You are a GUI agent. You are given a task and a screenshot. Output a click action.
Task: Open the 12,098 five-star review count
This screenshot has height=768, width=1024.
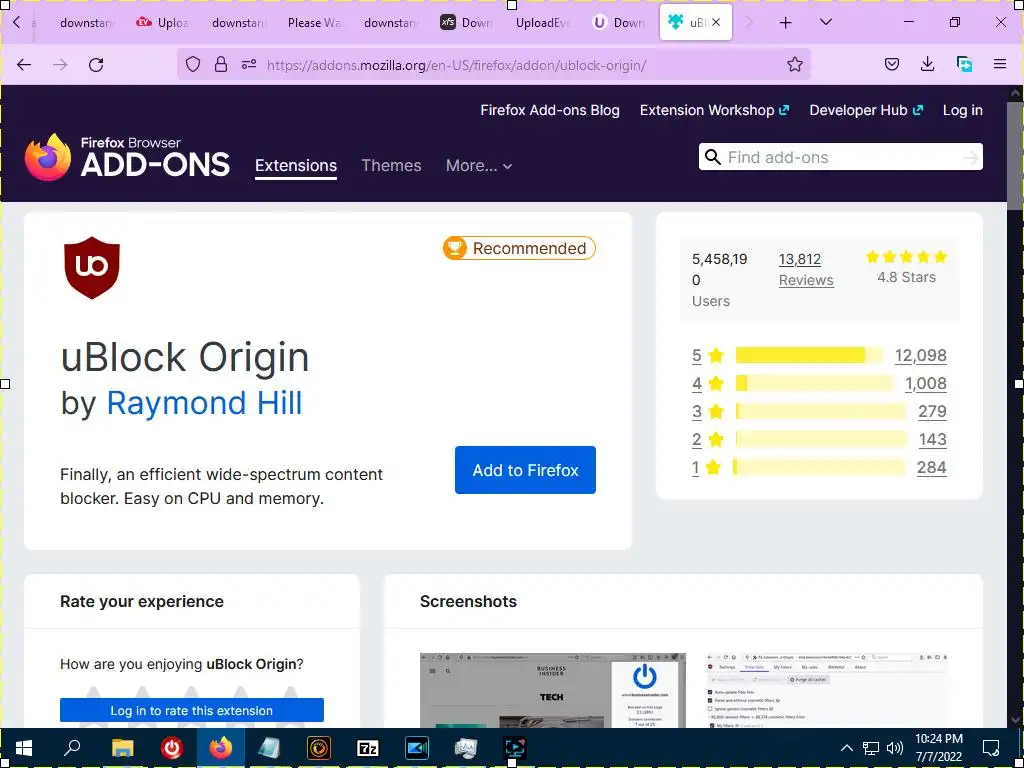921,355
